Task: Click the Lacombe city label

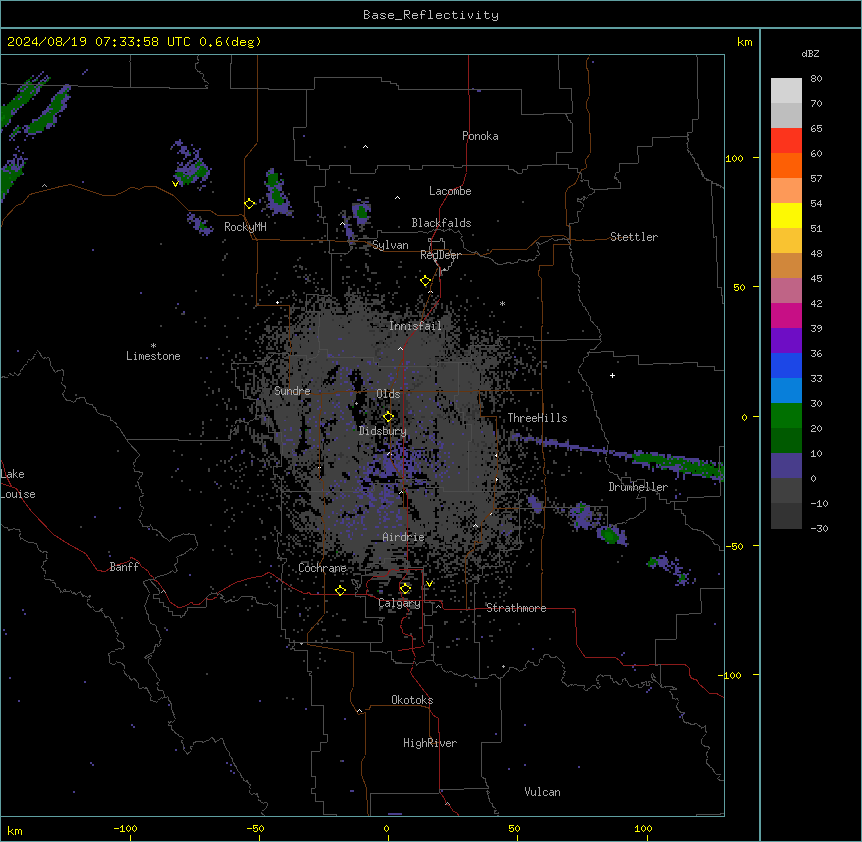Action: 450,191
